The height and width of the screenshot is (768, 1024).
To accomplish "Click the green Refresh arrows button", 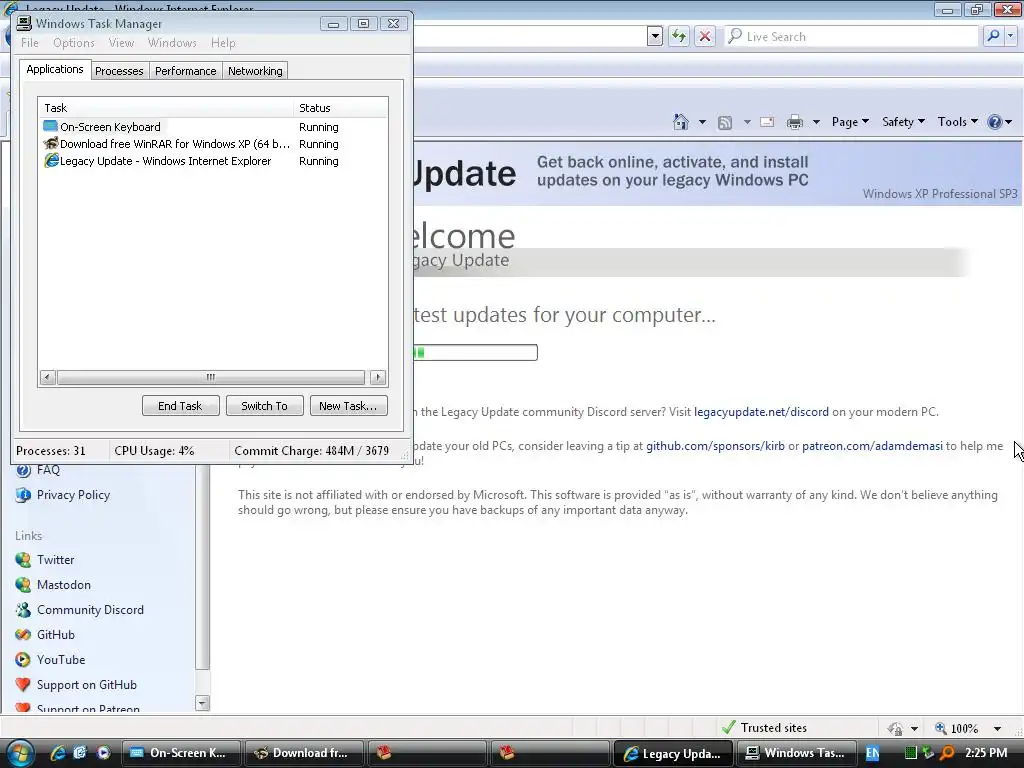I will [x=679, y=37].
